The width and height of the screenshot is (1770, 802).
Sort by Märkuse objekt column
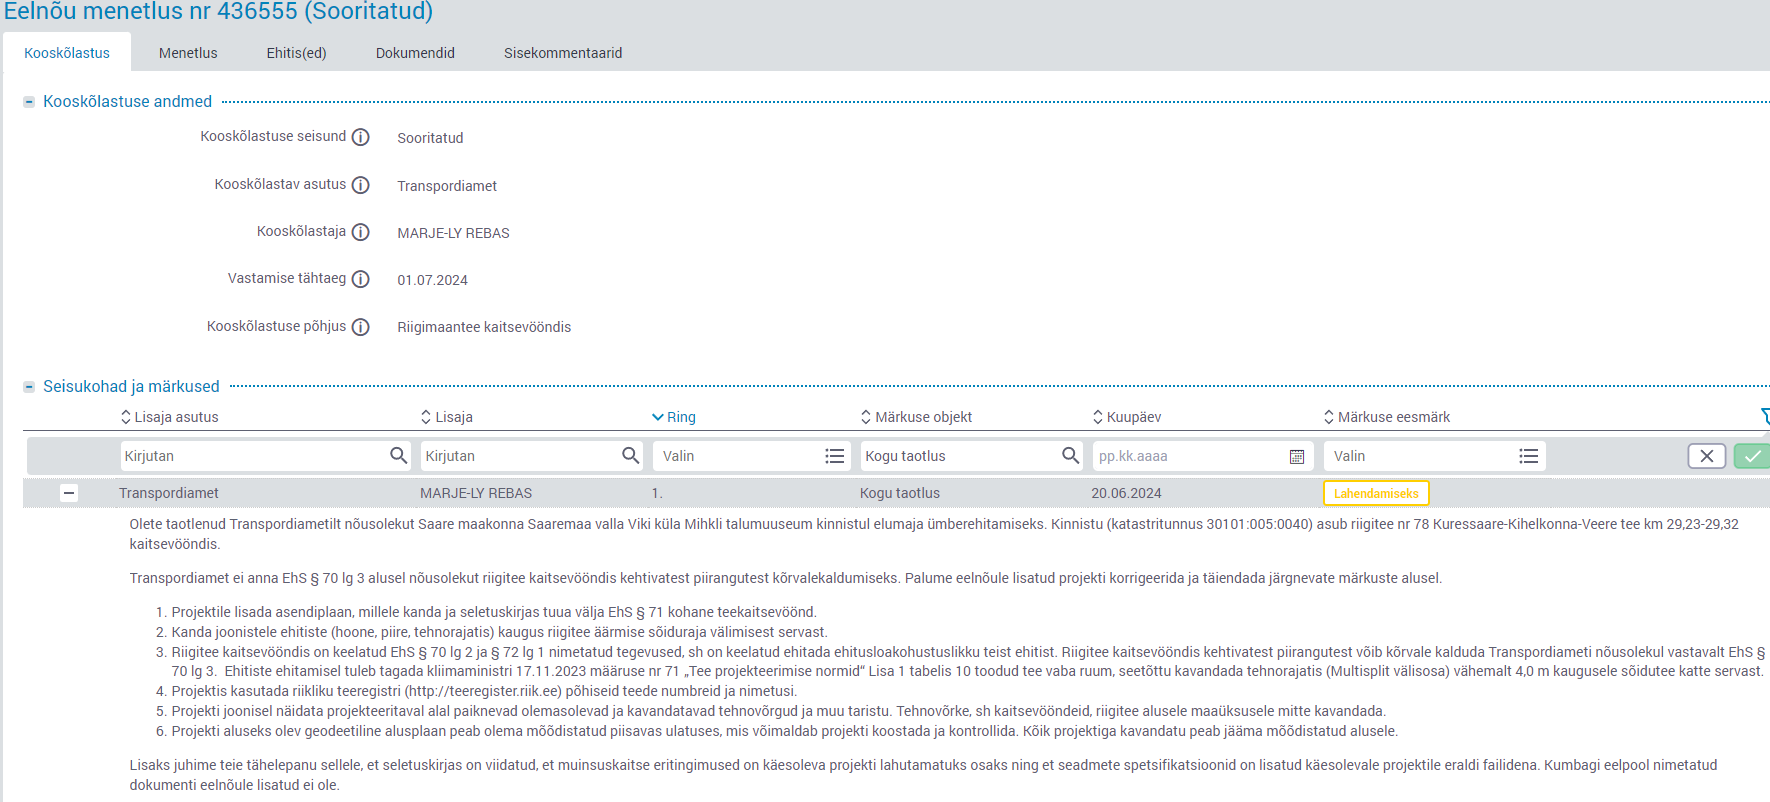coord(916,417)
